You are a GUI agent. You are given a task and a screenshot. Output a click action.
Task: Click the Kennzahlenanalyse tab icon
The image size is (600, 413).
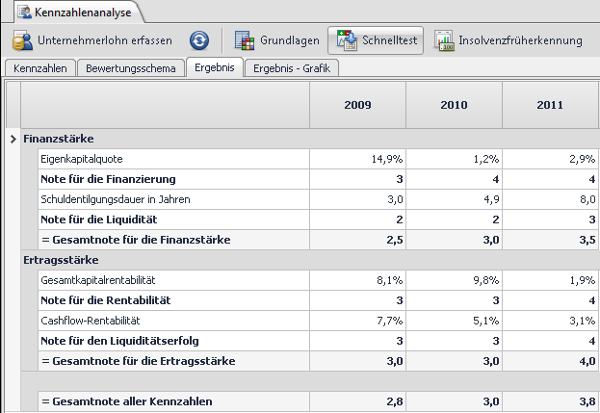tap(25, 12)
